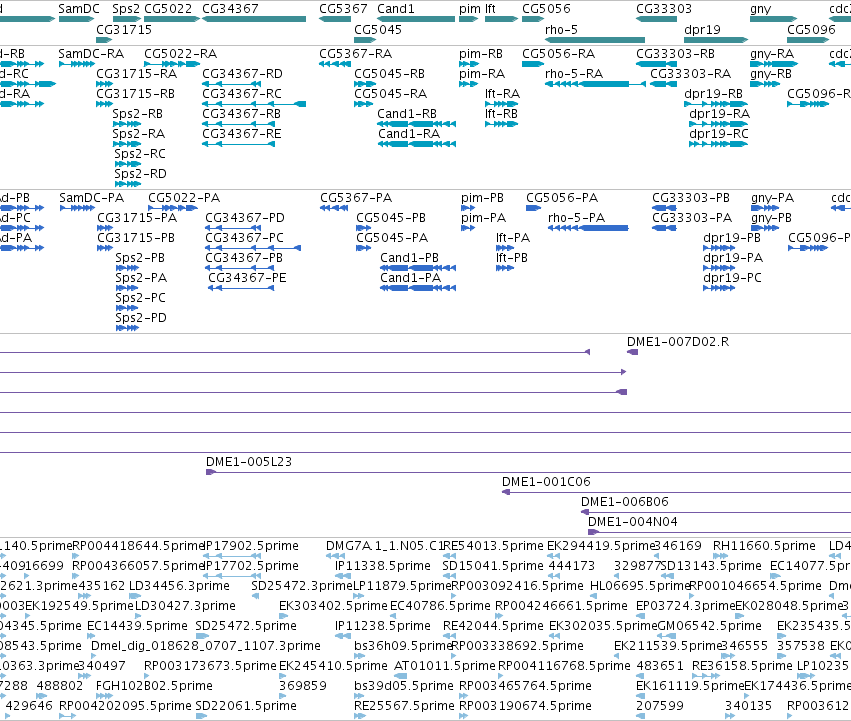Screen dimensions: 851x721
Task: Select EST HL06695.5prime
Action: [639, 586]
